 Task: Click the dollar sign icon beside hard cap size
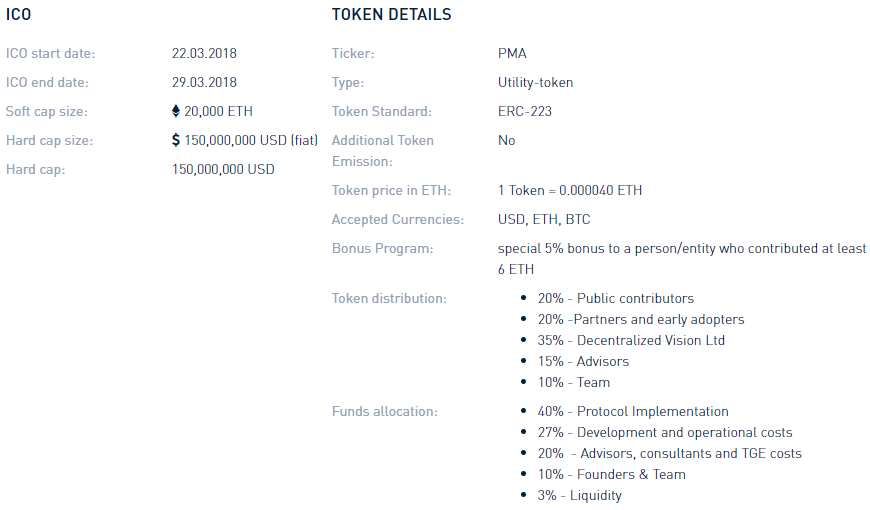point(176,140)
